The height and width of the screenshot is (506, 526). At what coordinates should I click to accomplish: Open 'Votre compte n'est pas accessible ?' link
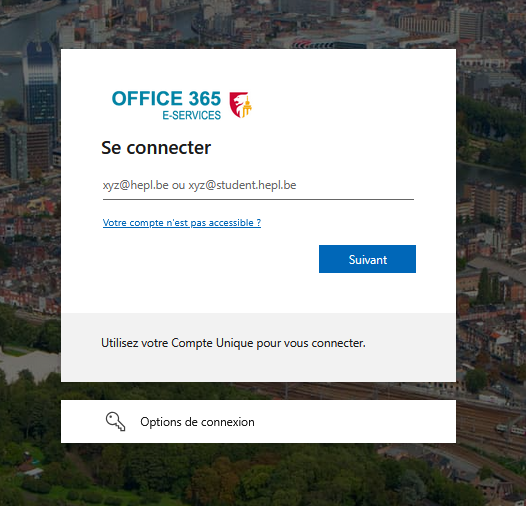(x=182, y=222)
